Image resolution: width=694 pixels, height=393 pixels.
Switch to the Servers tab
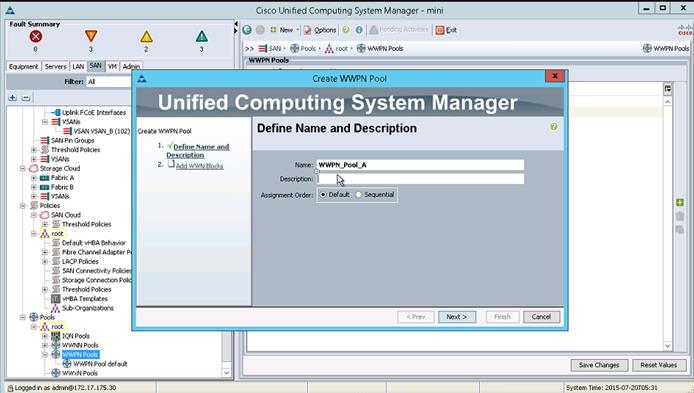tap(55, 66)
